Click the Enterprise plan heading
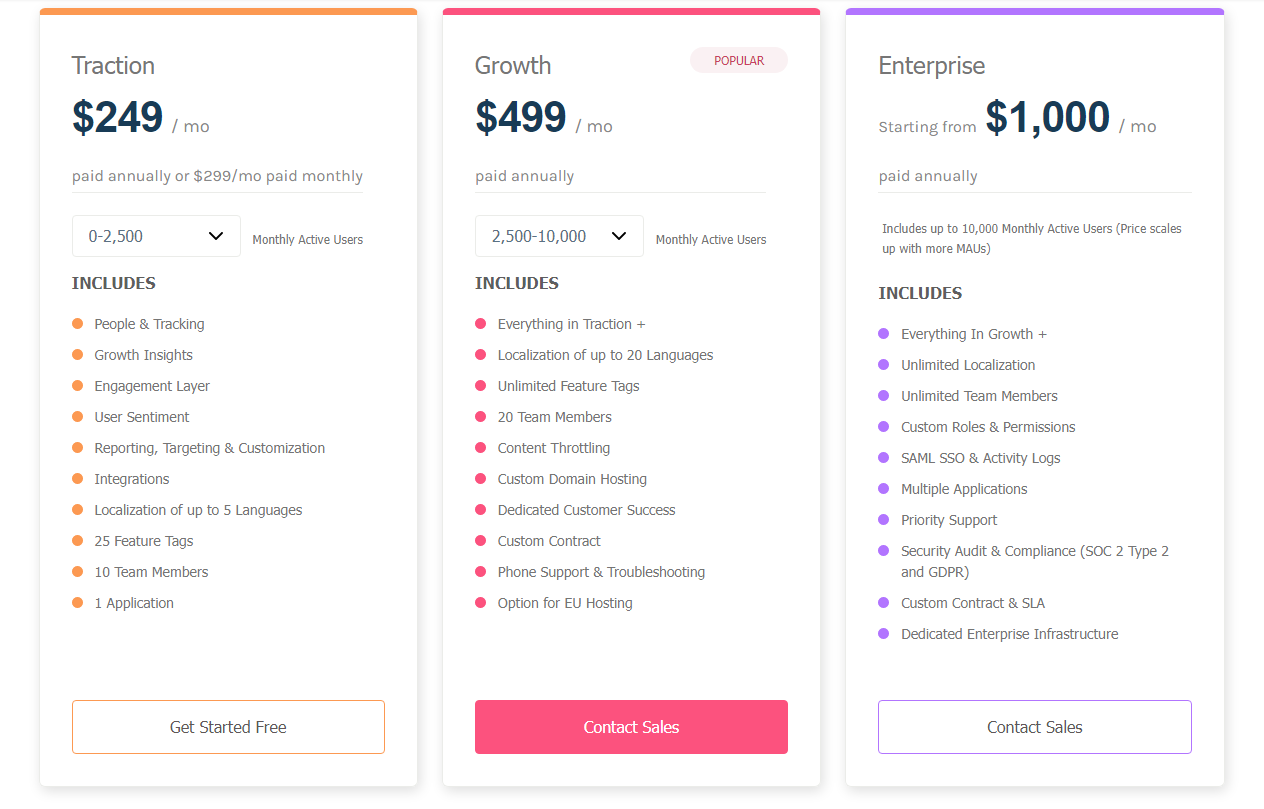 coord(931,66)
